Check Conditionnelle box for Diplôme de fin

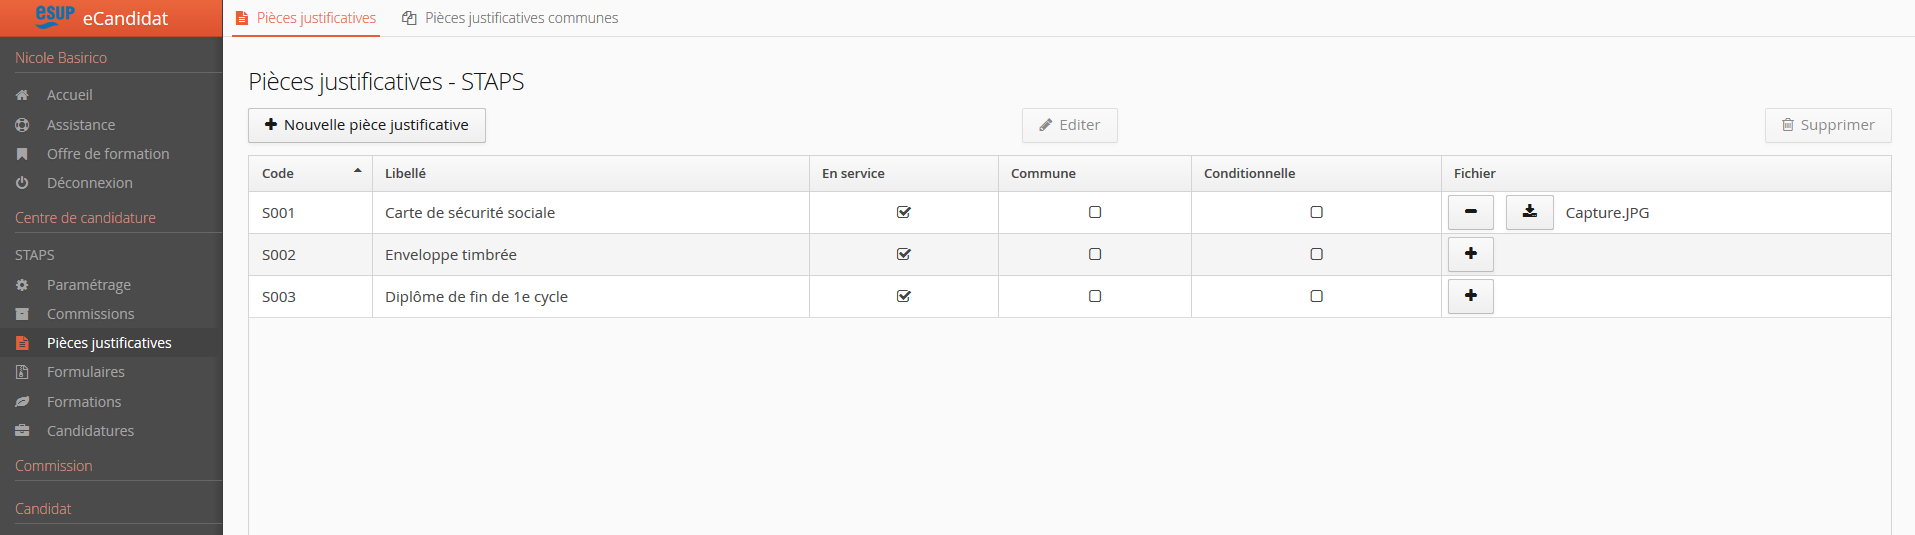1316,296
